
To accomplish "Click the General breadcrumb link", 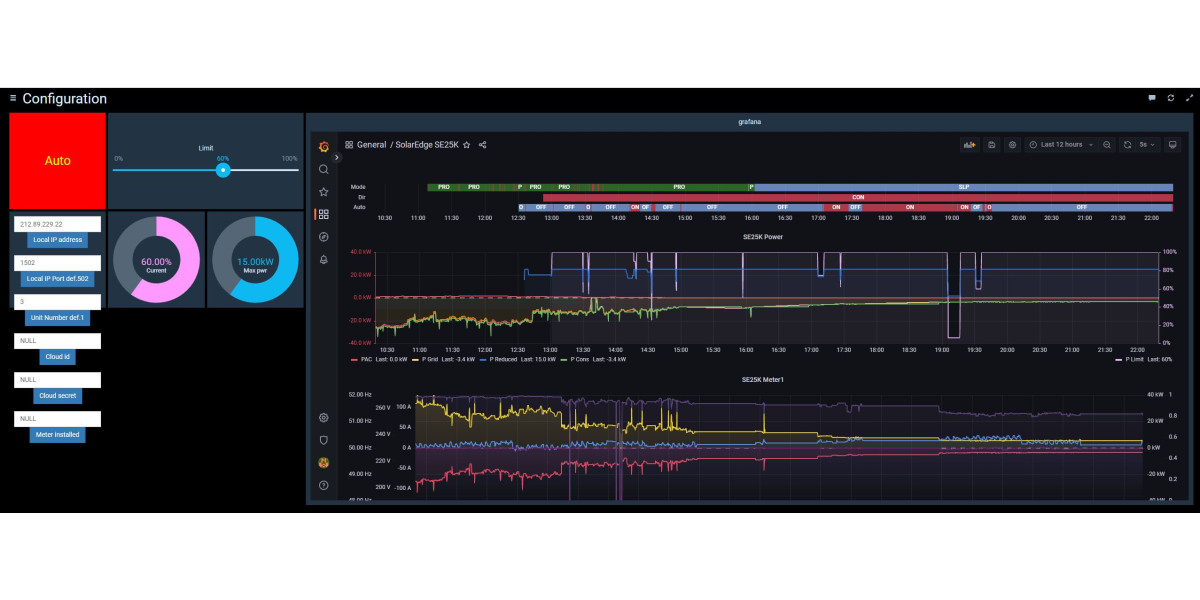I will (x=372, y=145).
